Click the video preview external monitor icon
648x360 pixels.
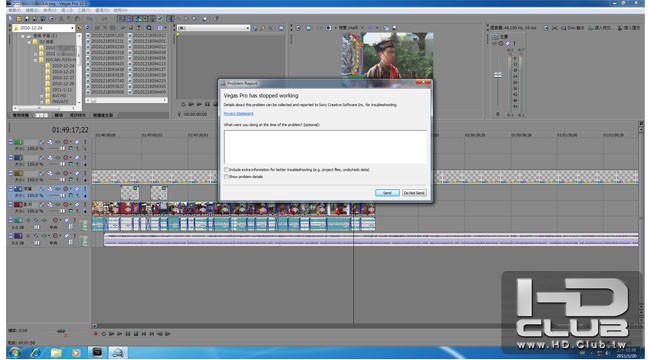(x=309, y=28)
